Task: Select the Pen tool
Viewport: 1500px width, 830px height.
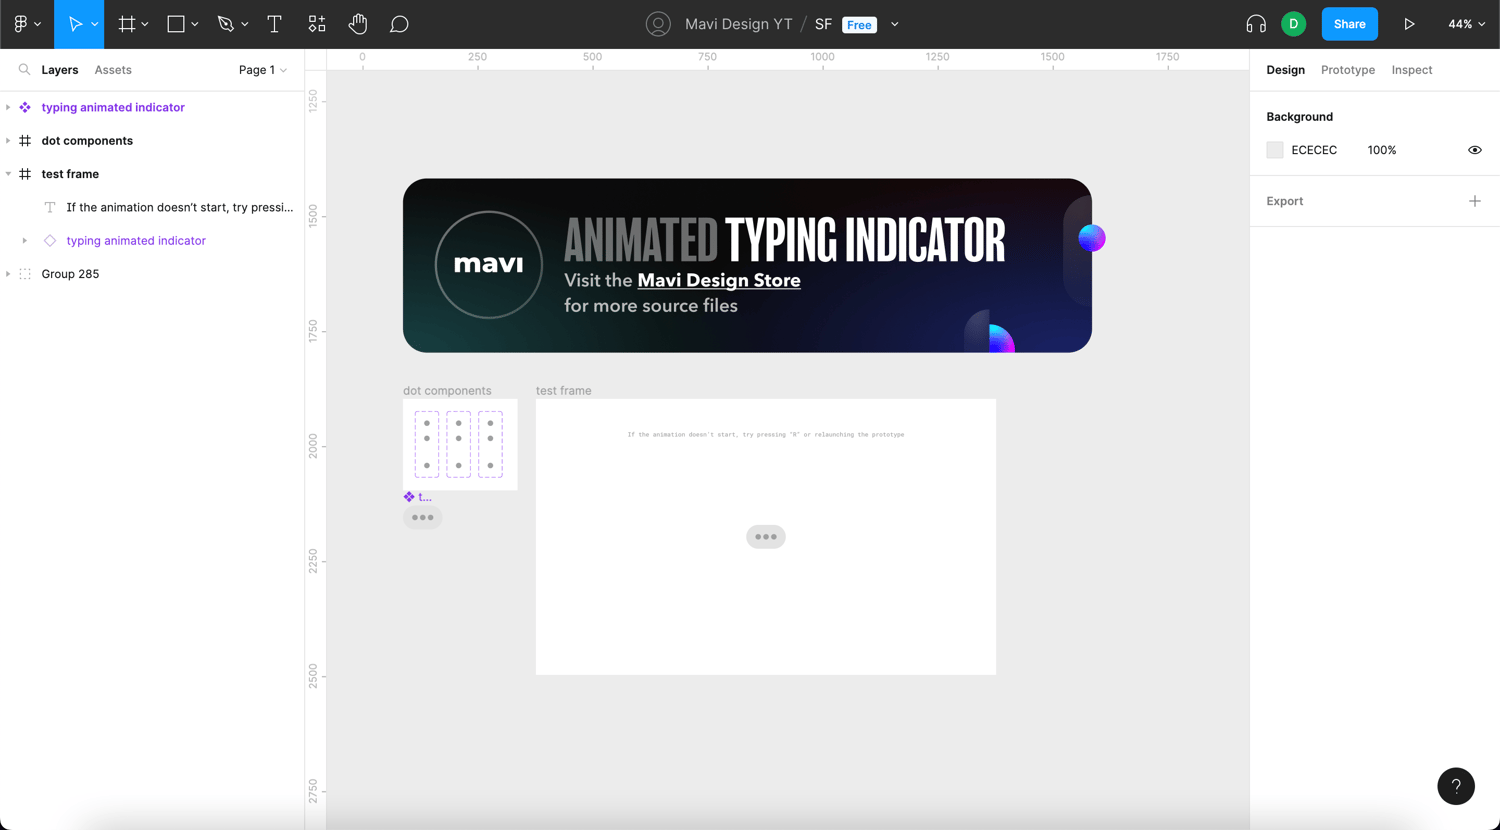Action: pyautogui.click(x=226, y=24)
